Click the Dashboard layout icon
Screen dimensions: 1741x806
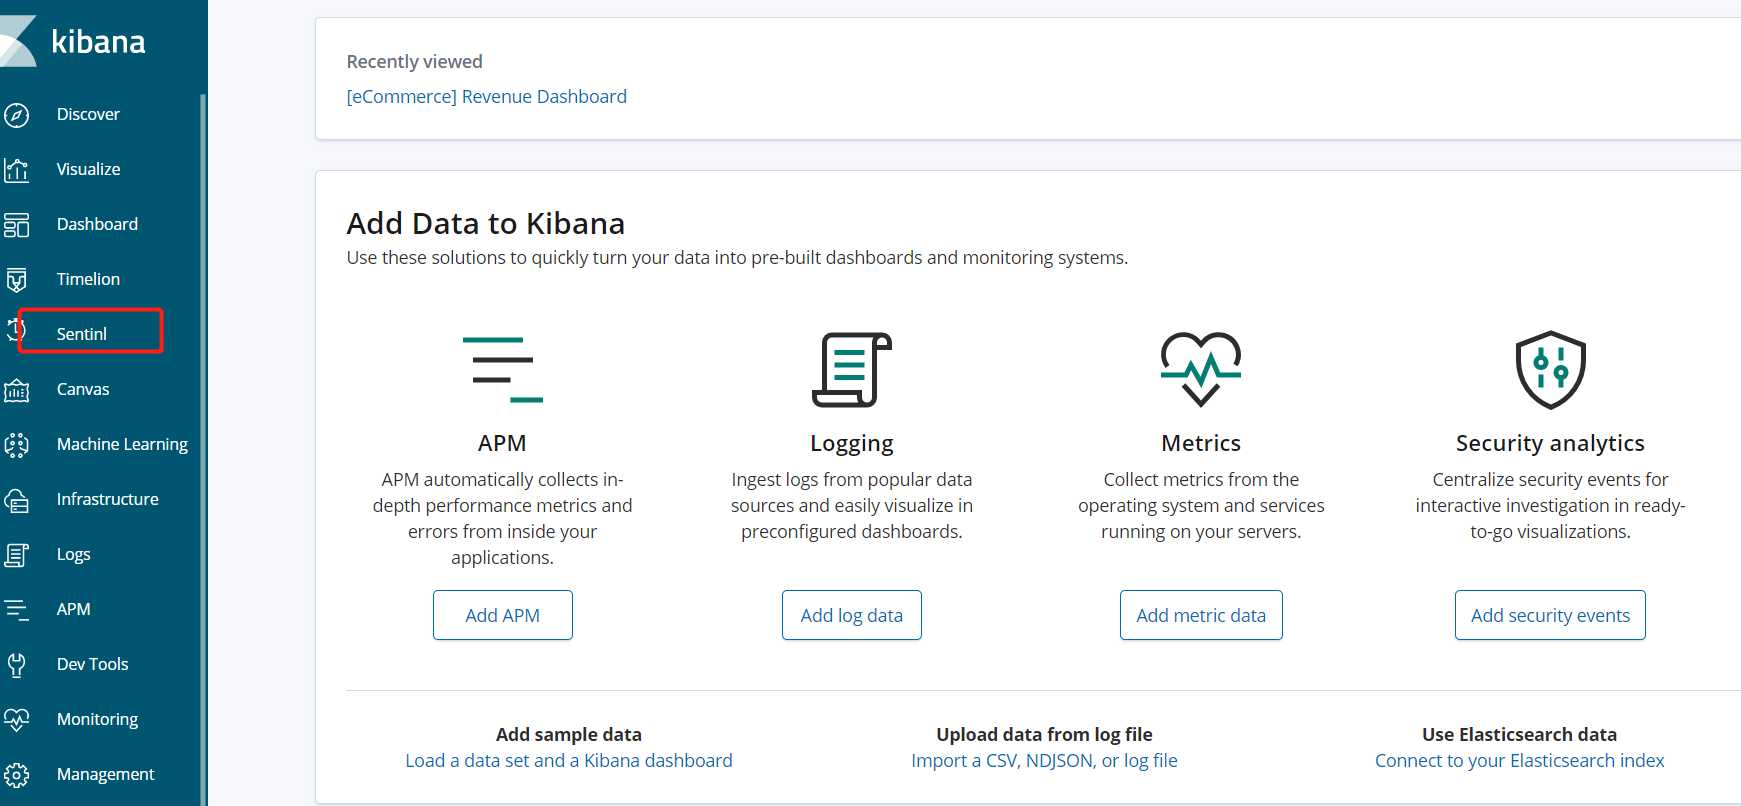click(16, 225)
